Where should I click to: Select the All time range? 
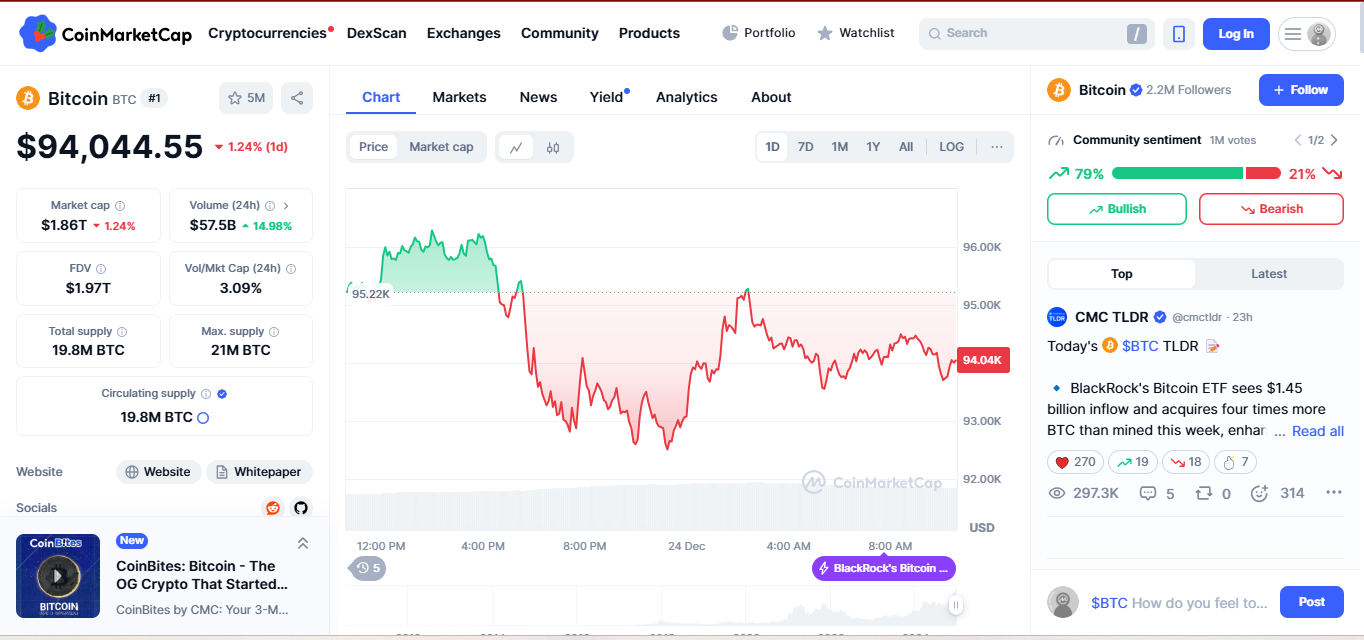point(906,147)
